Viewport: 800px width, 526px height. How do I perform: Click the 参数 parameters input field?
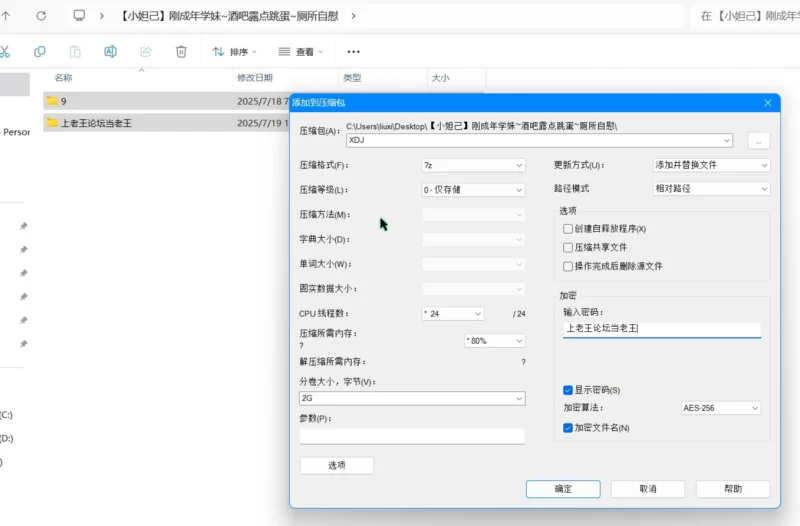click(x=412, y=436)
